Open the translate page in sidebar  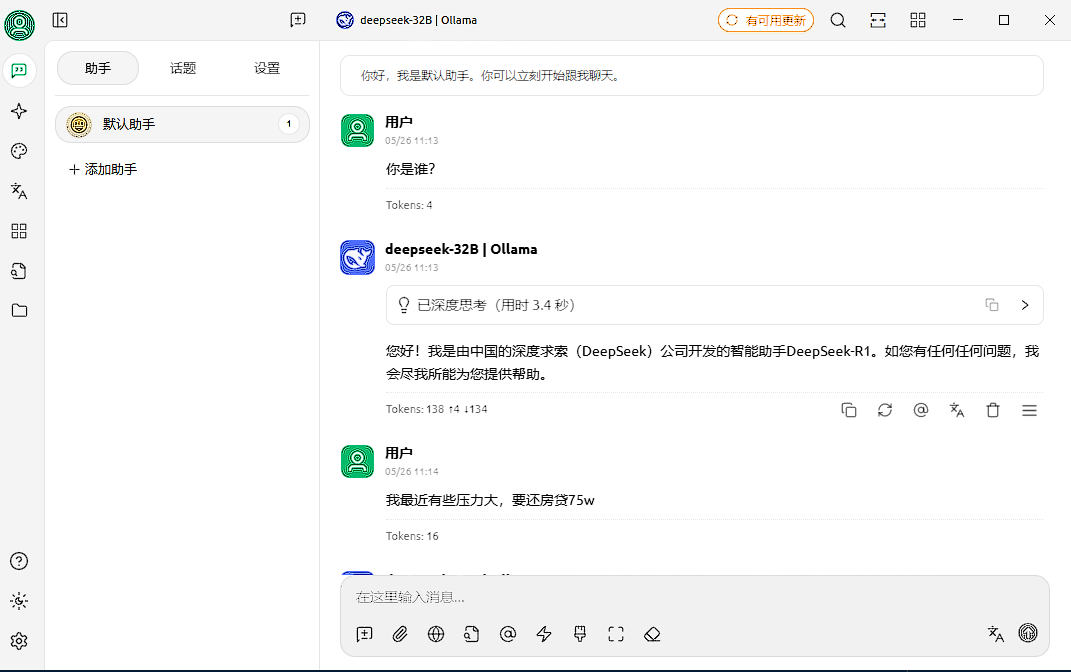(19, 191)
